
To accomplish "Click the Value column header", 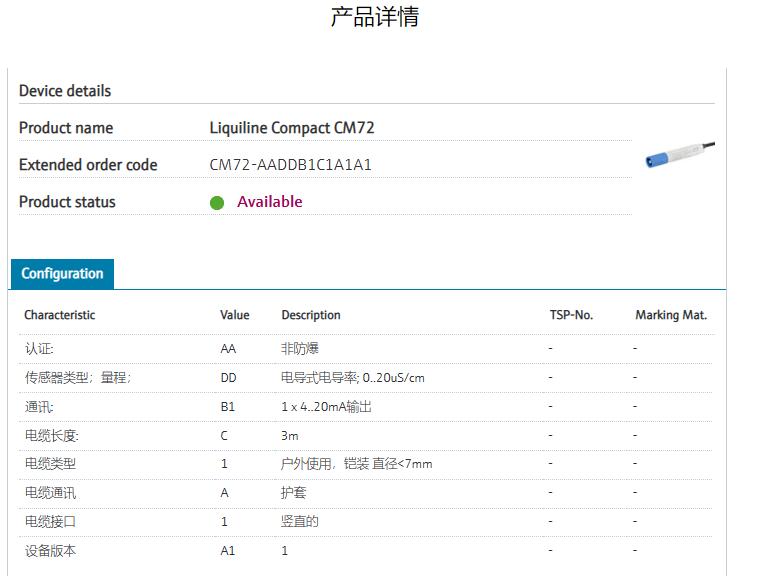I will pos(235,315).
